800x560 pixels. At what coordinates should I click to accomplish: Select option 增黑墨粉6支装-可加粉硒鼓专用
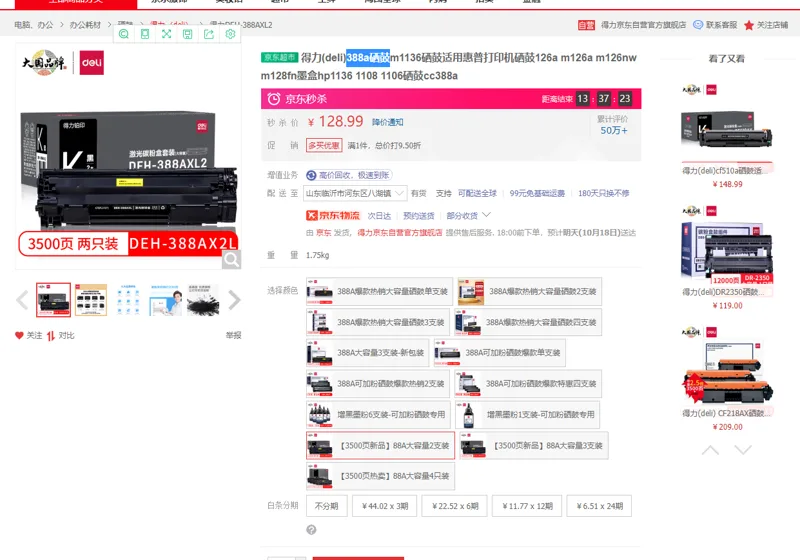click(x=378, y=415)
